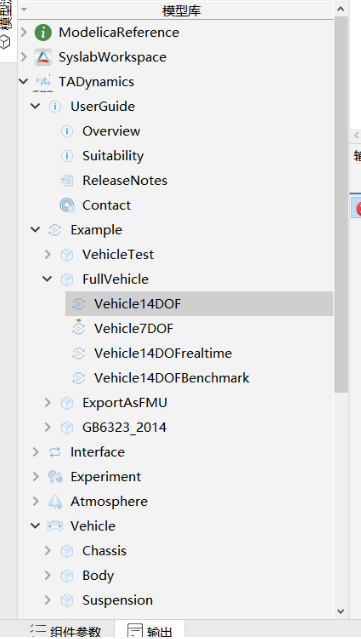361x639 pixels.
Task: Select the Contact tree entry
Action: [106, 205]
